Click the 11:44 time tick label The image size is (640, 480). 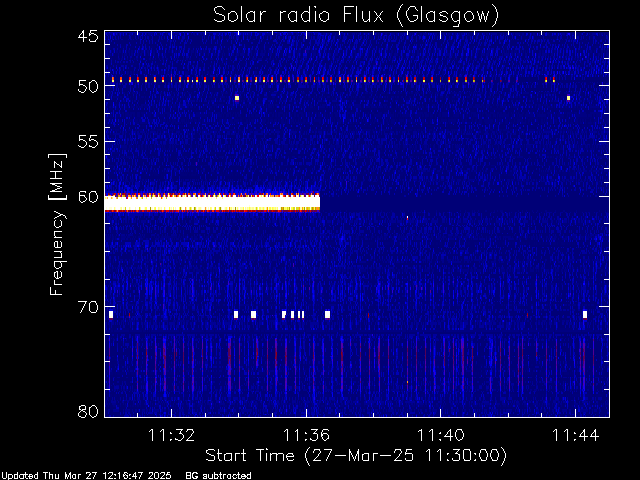576,435
